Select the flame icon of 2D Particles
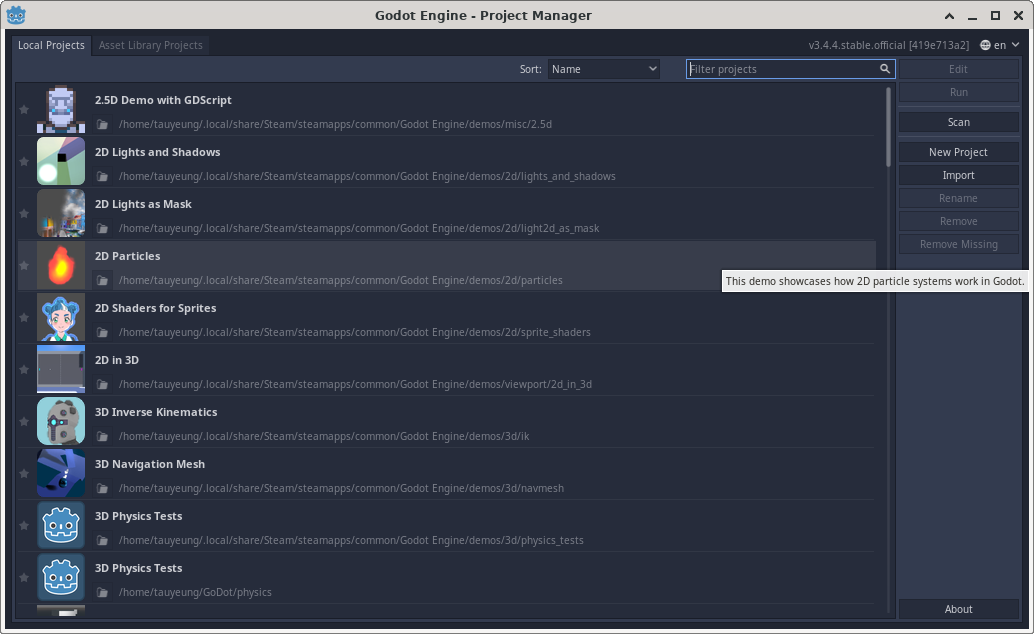Viewport: 1034px width, 634px height. [x=61, y=265]
